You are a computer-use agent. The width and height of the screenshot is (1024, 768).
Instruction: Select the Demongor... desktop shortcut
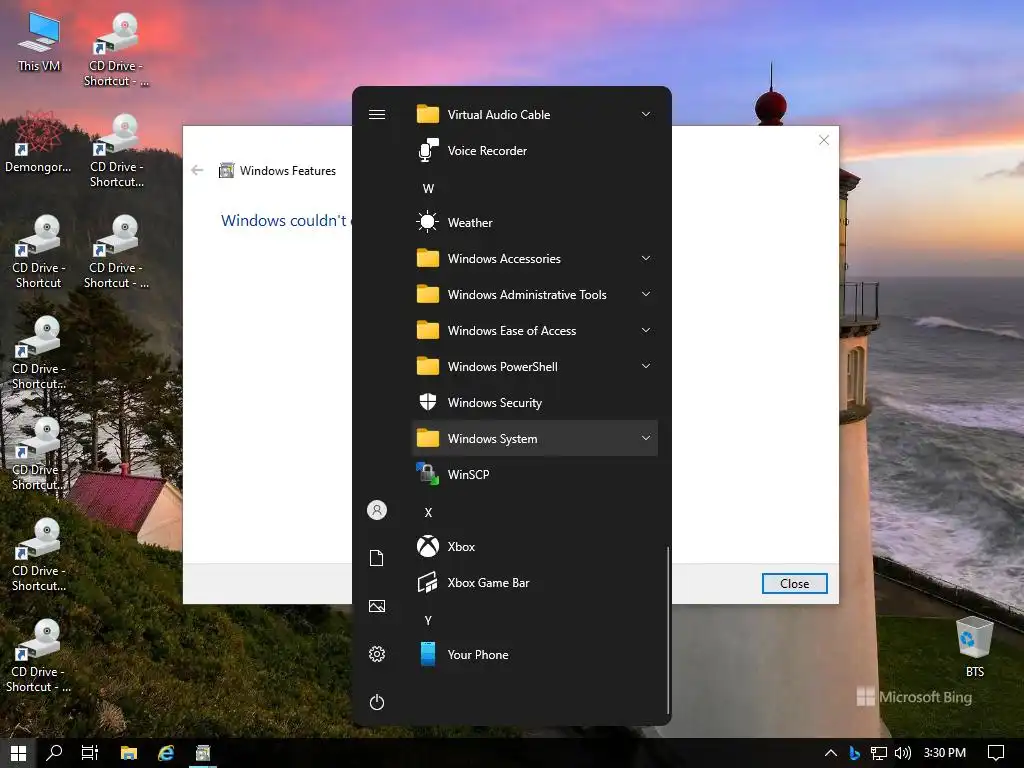click(38, 142)
